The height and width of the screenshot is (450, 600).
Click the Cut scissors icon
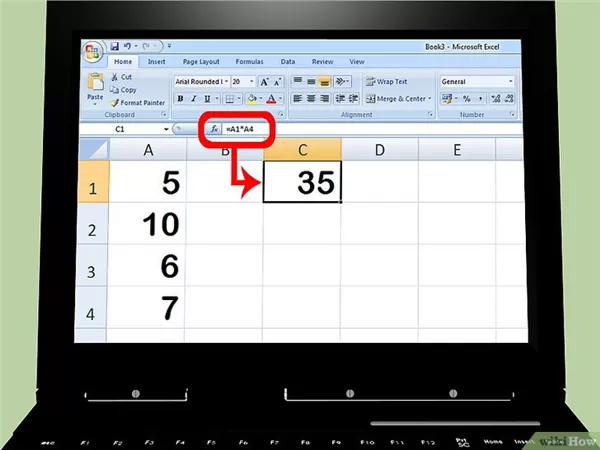click(114, 77)
